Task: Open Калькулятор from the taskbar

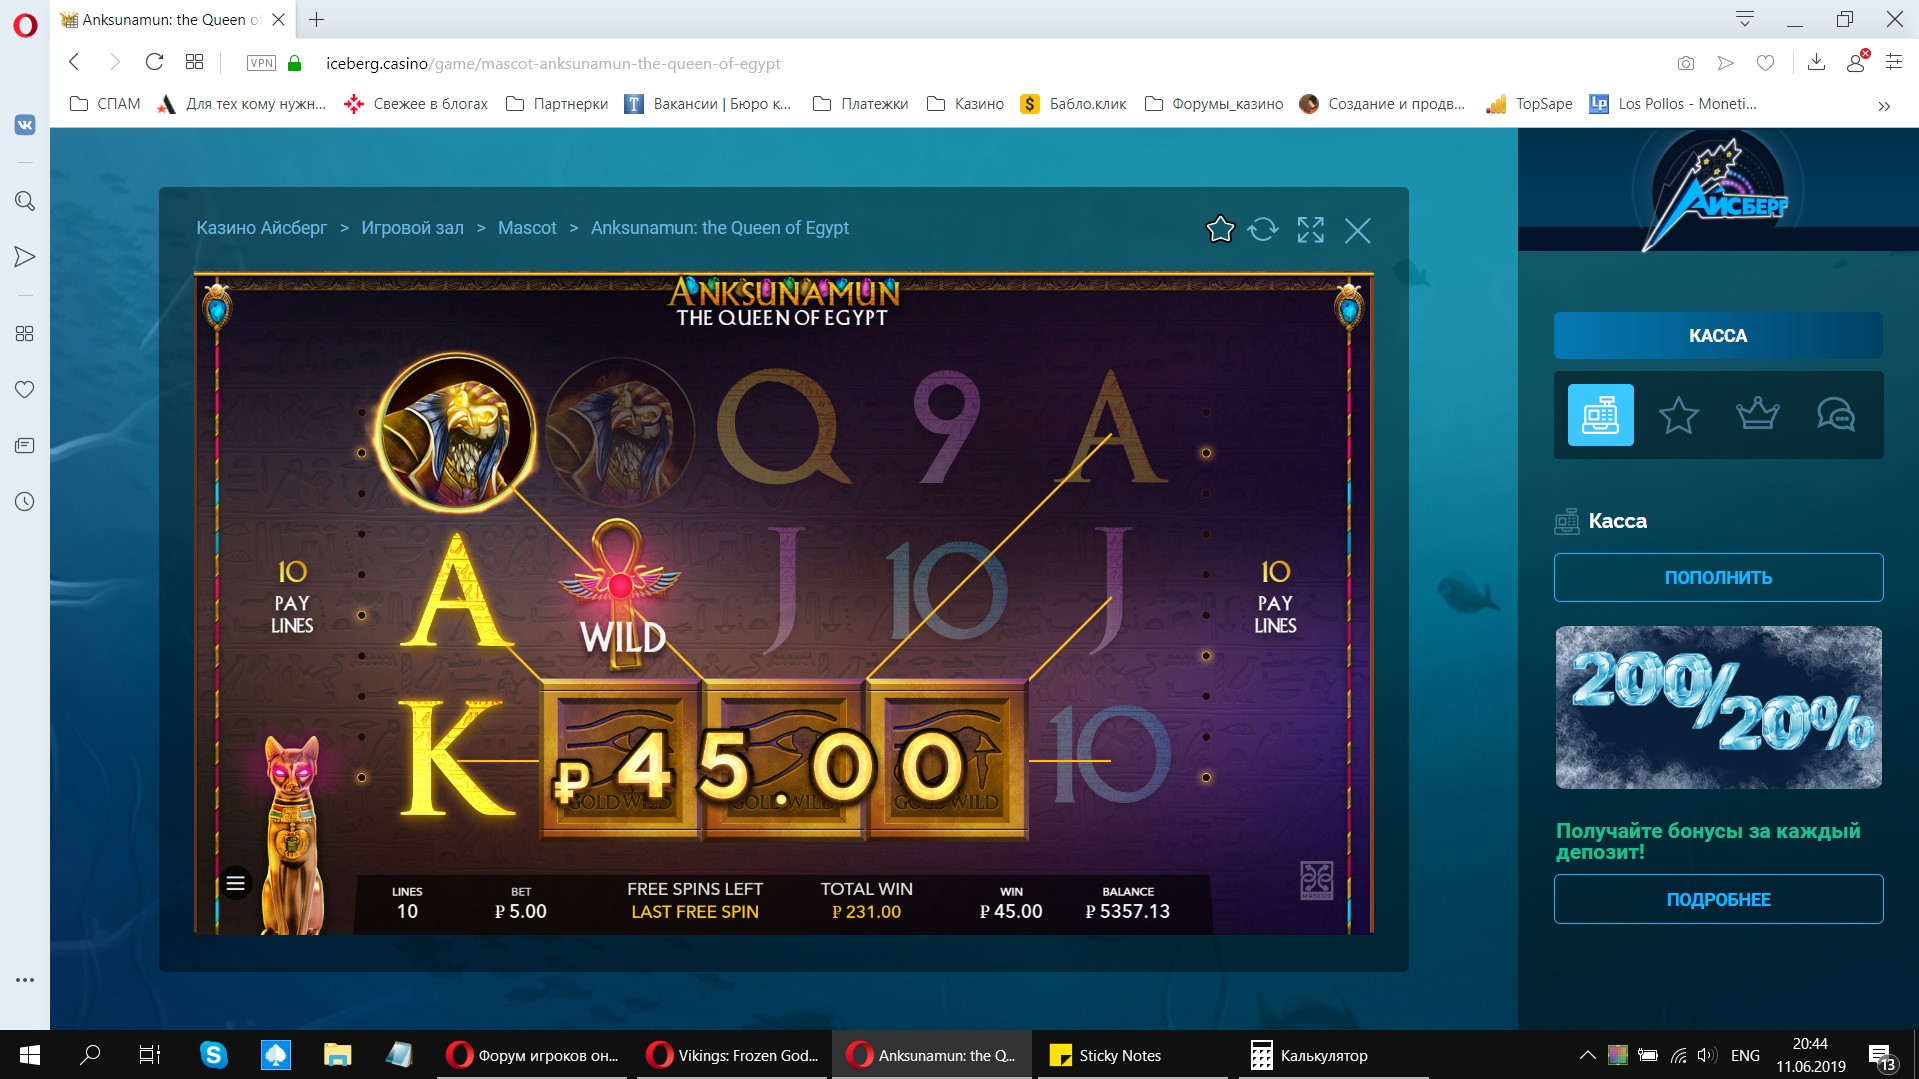Action: [1333, 1055]
